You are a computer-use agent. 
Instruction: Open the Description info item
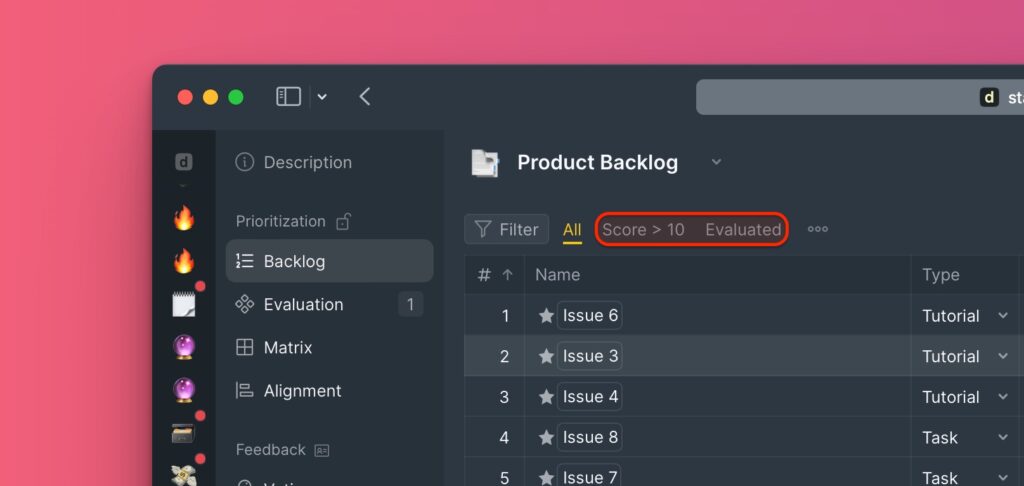(294, 162)
